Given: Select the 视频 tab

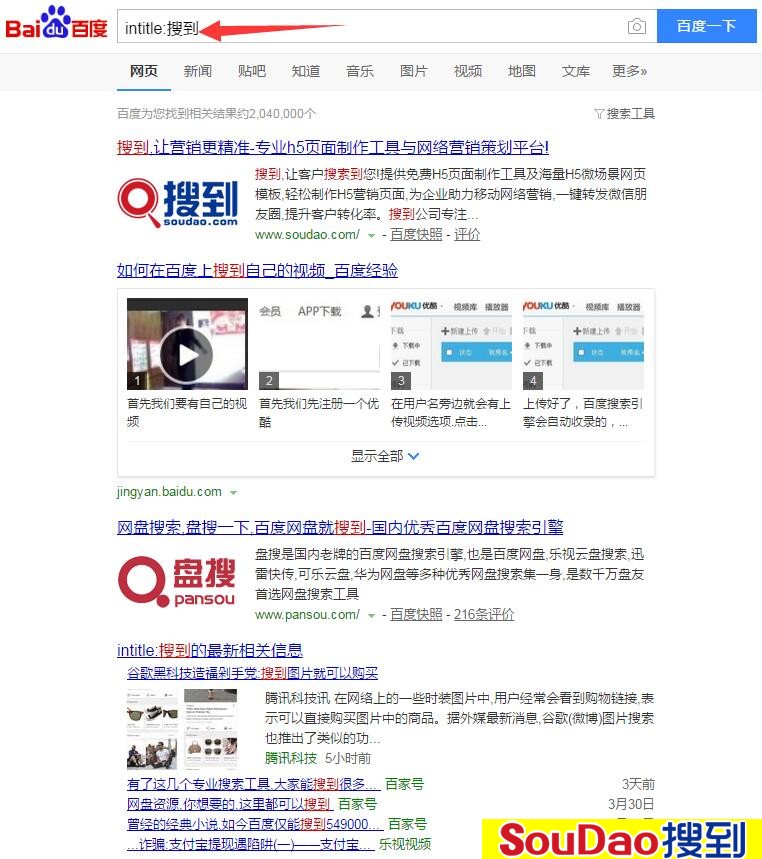Looking at the screenshot, I should tap(468, 71).
